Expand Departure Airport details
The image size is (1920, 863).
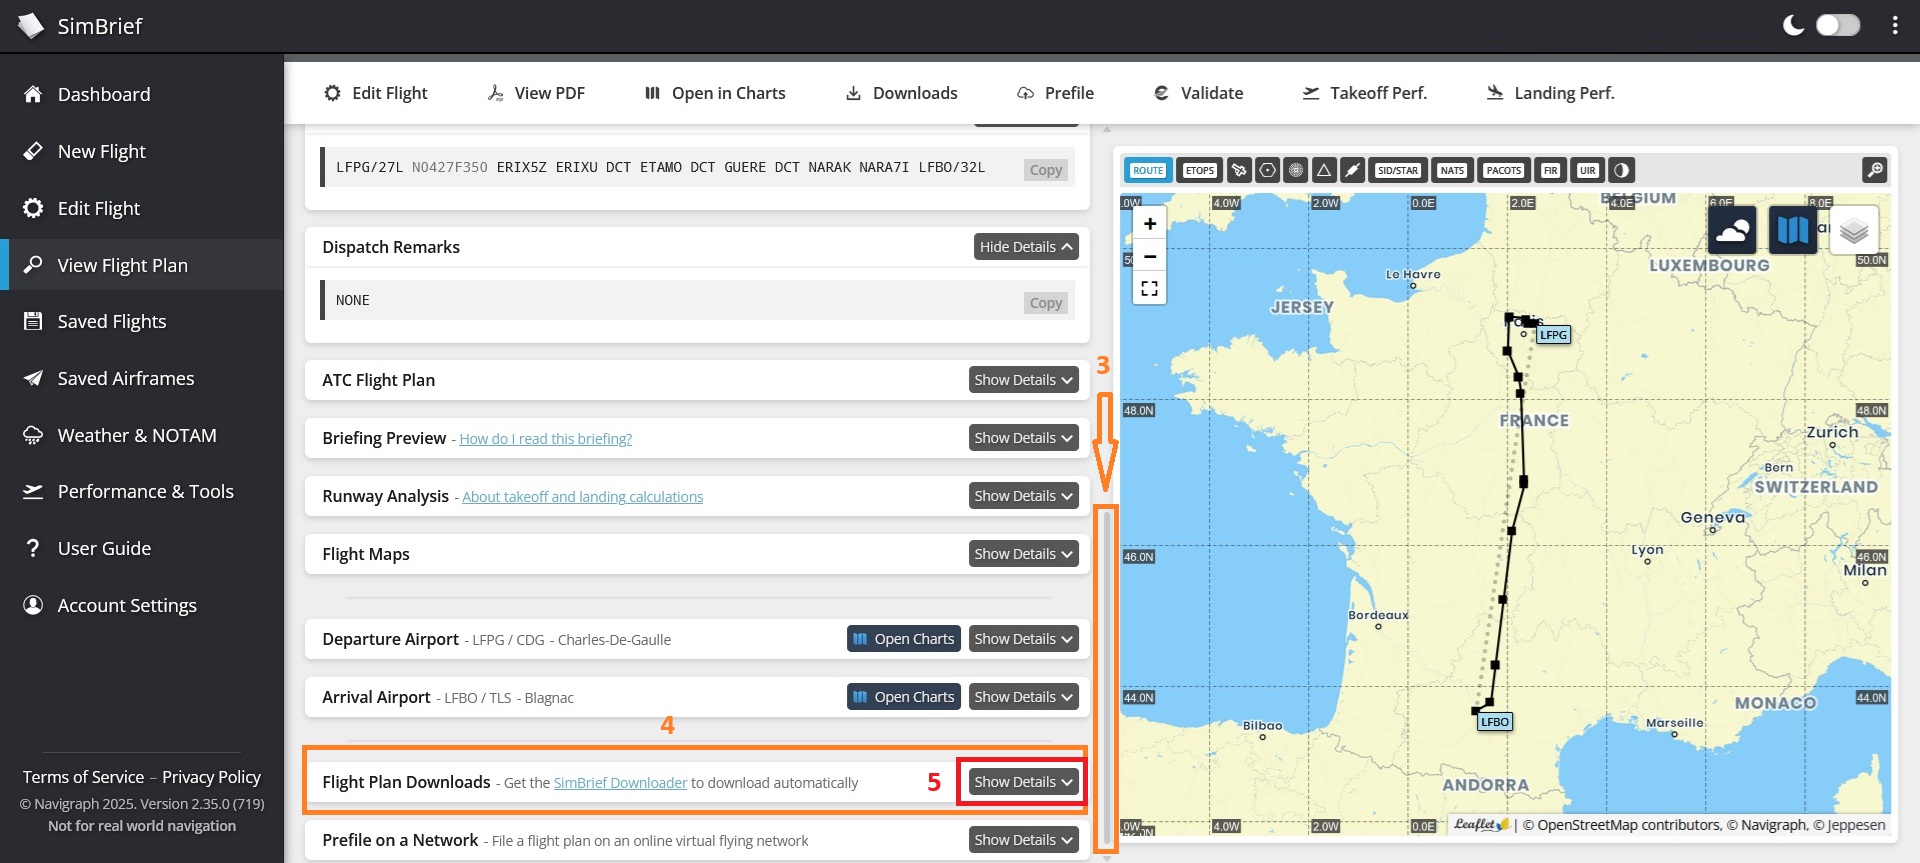[1023, 639]
